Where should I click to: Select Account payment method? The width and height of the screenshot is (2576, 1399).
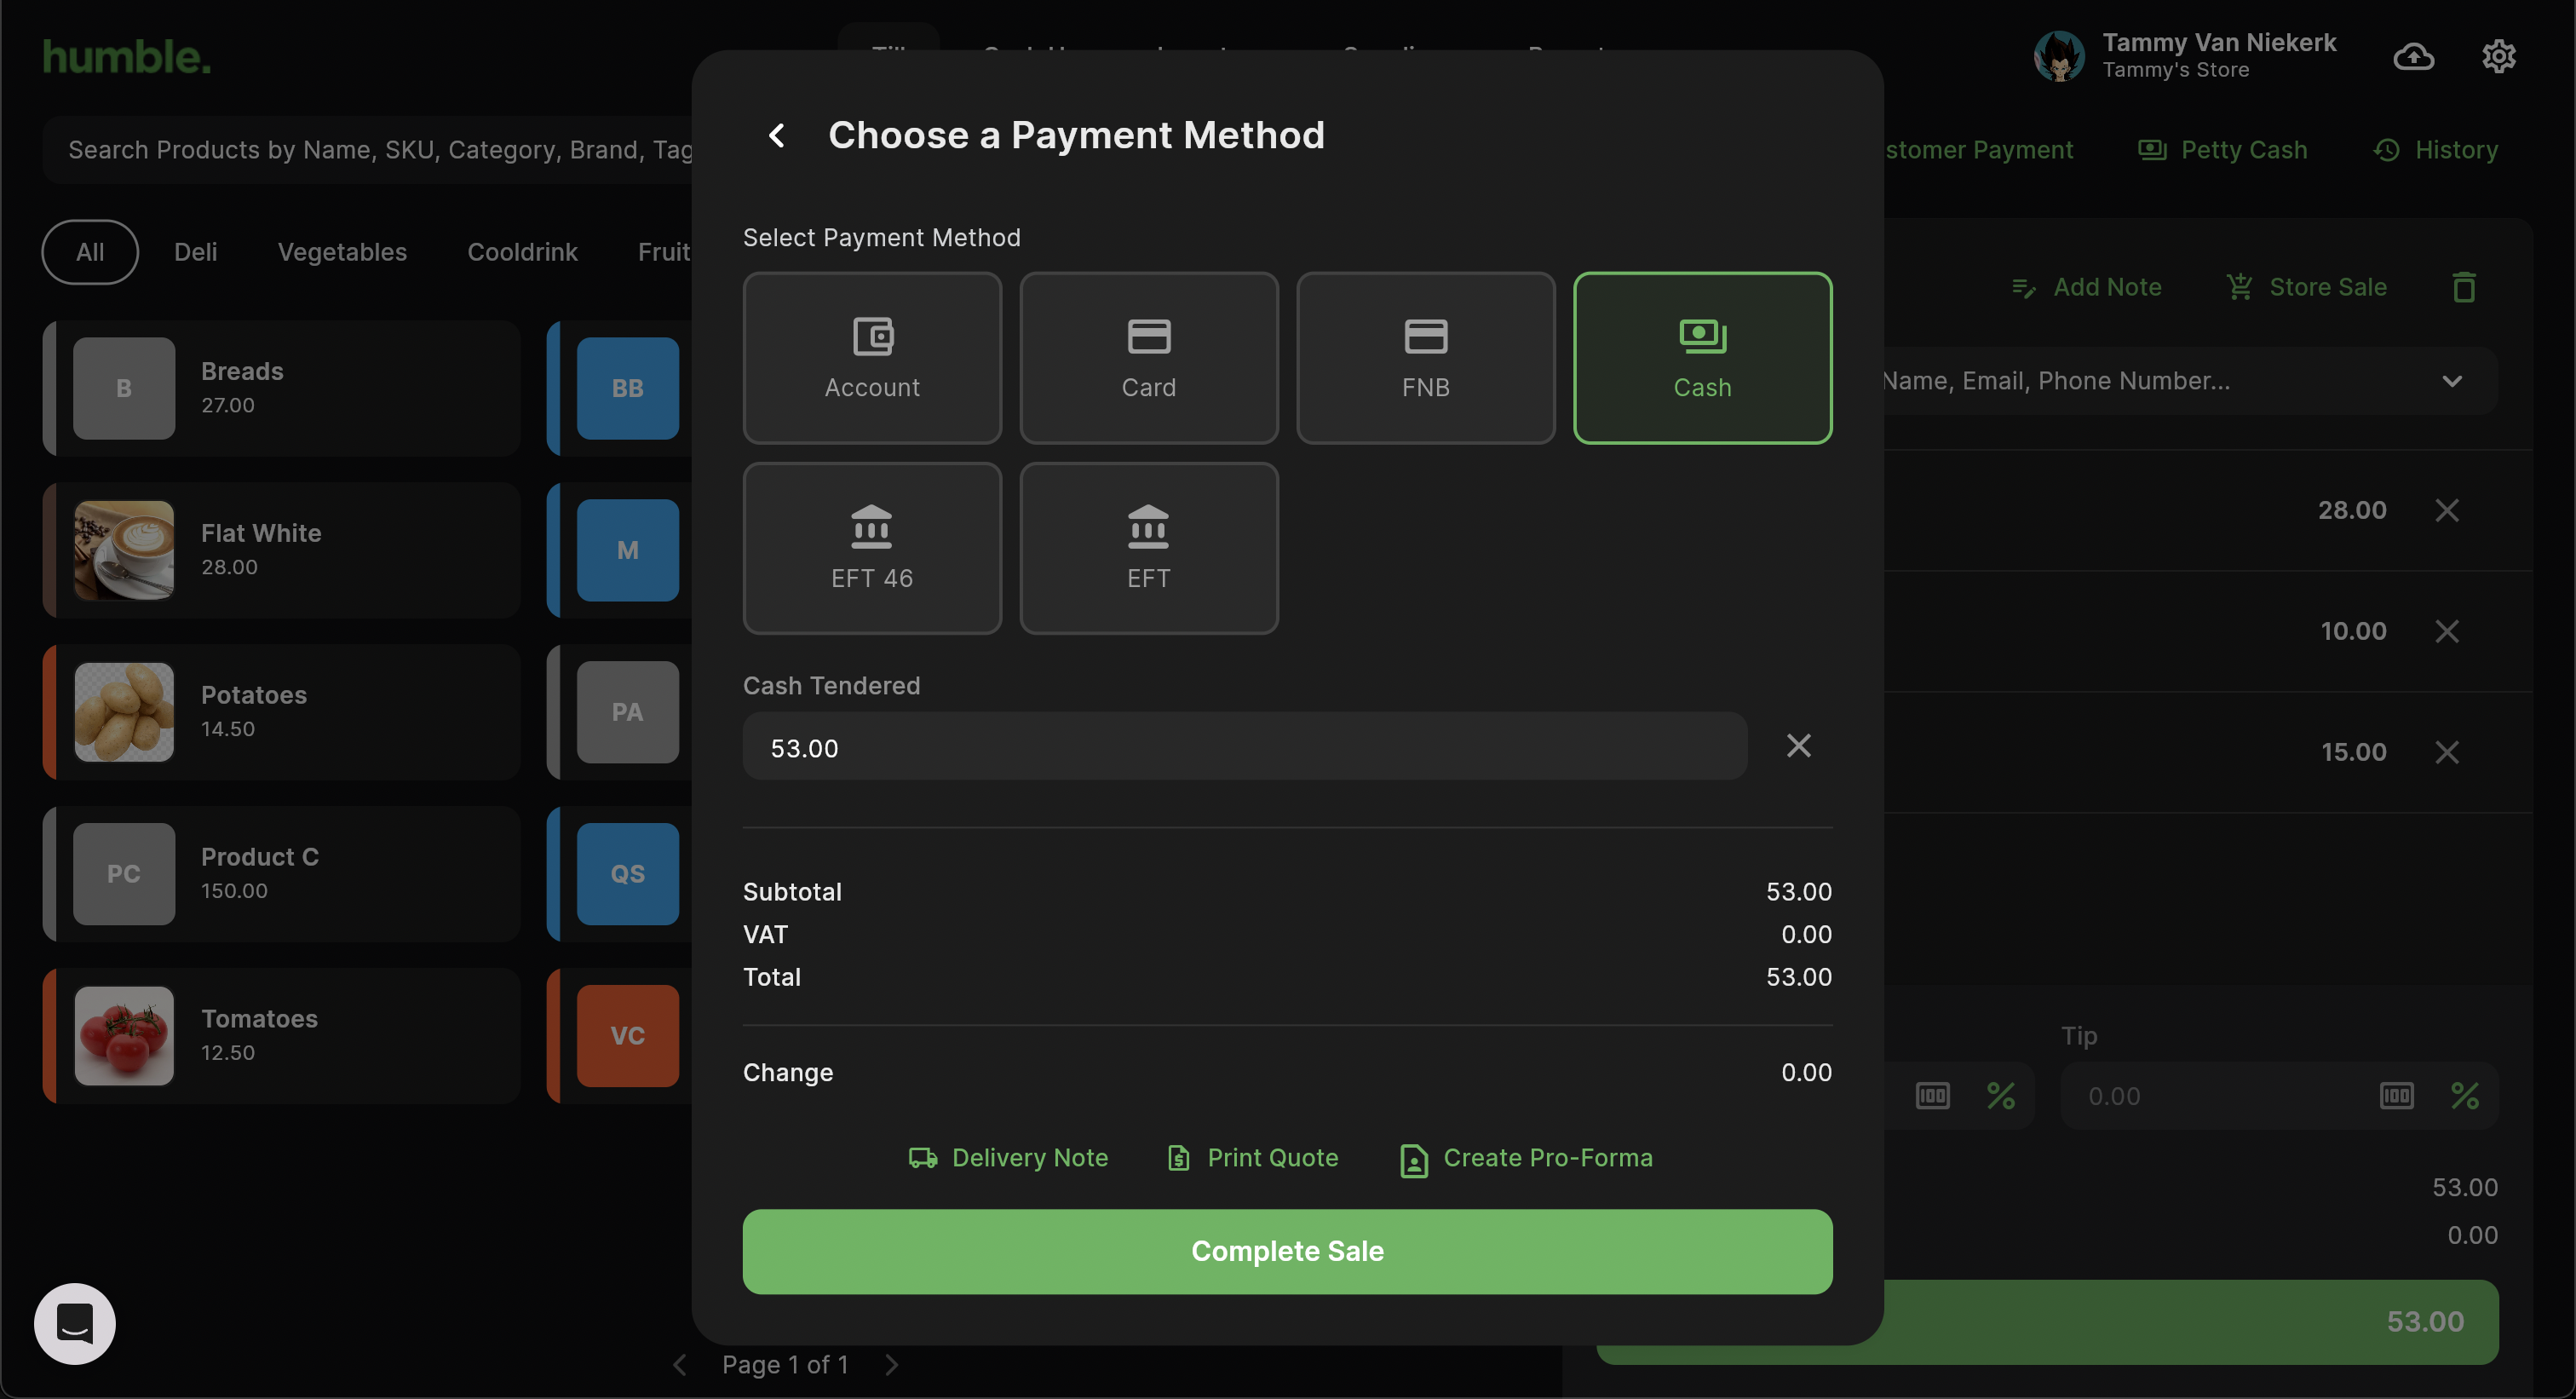pos(872,358)
